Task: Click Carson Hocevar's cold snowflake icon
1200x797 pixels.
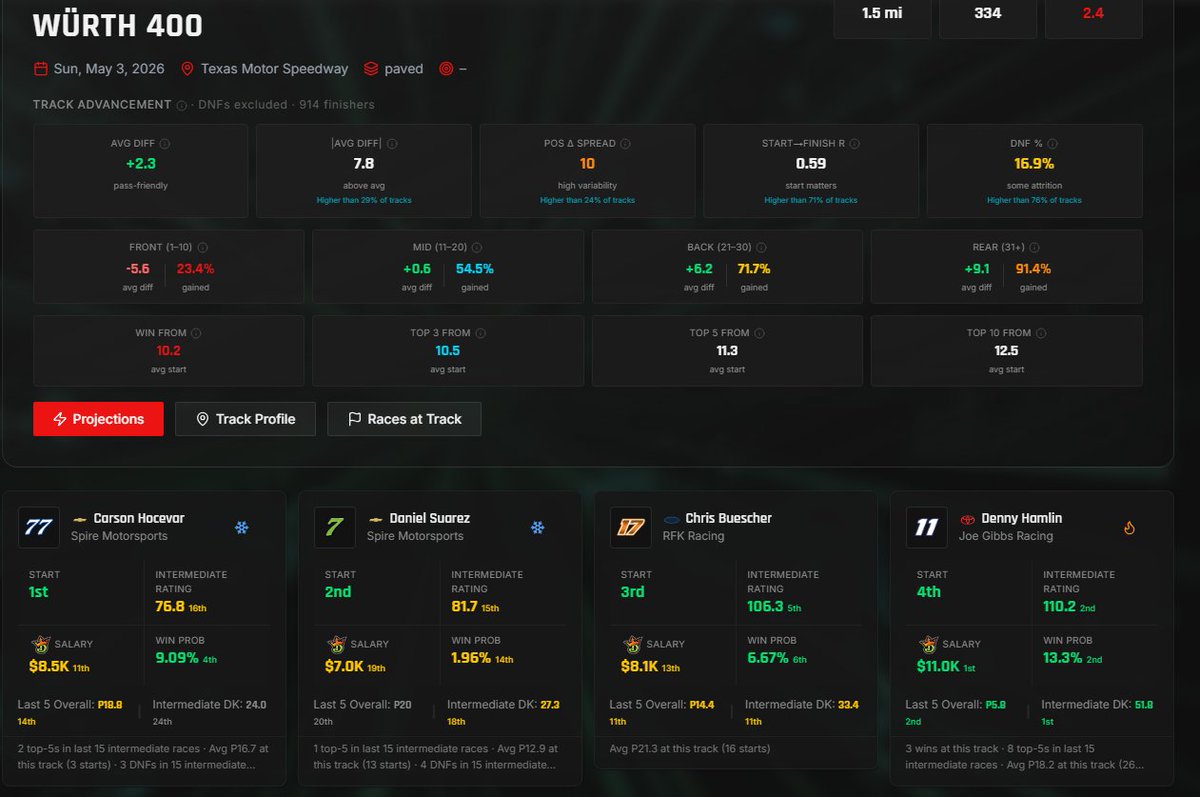Action: (241, 527)
